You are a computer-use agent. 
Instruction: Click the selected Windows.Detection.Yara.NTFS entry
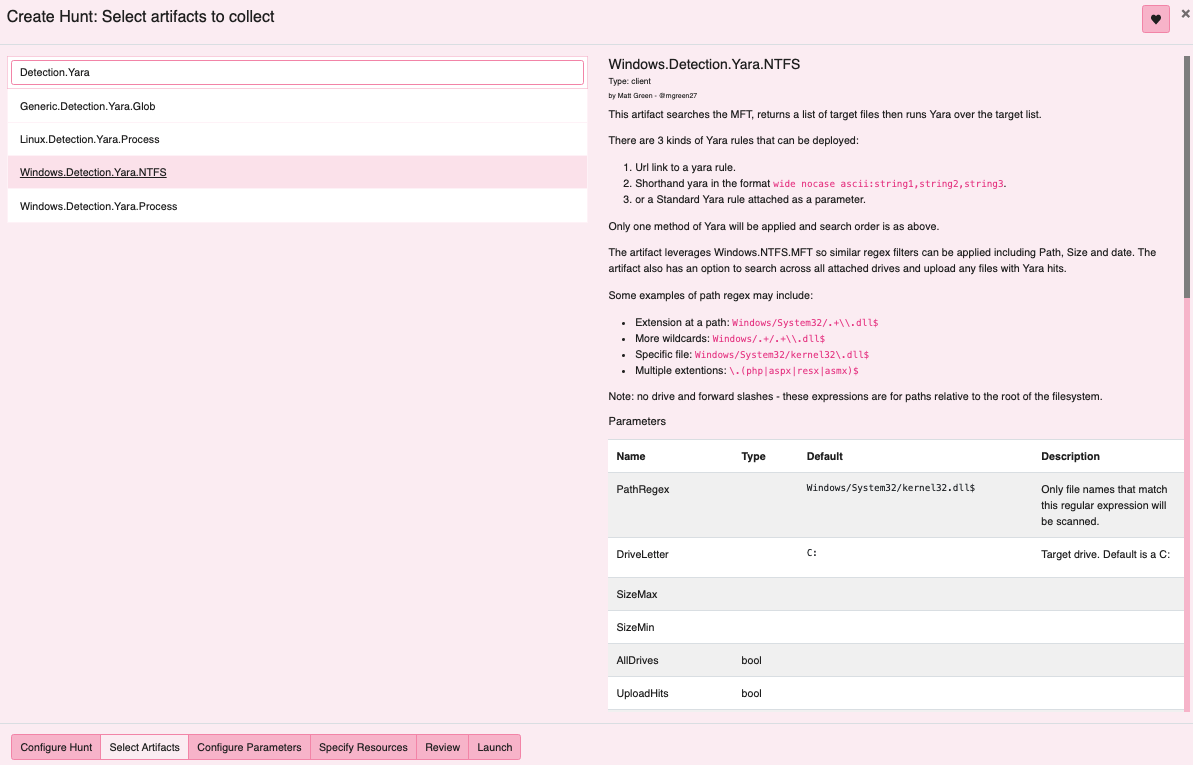pyautogui.click(x=93, y=172)
